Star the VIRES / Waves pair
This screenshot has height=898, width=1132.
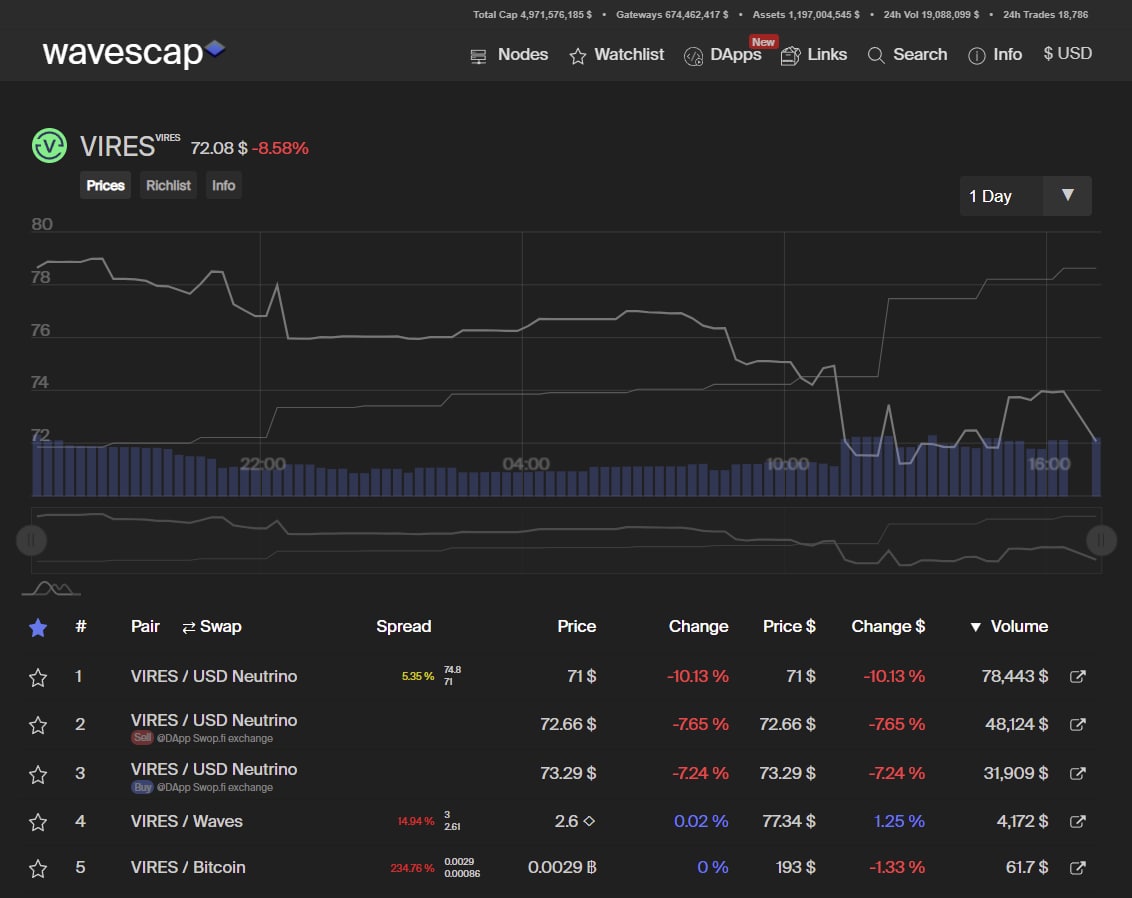coord(38,822)
